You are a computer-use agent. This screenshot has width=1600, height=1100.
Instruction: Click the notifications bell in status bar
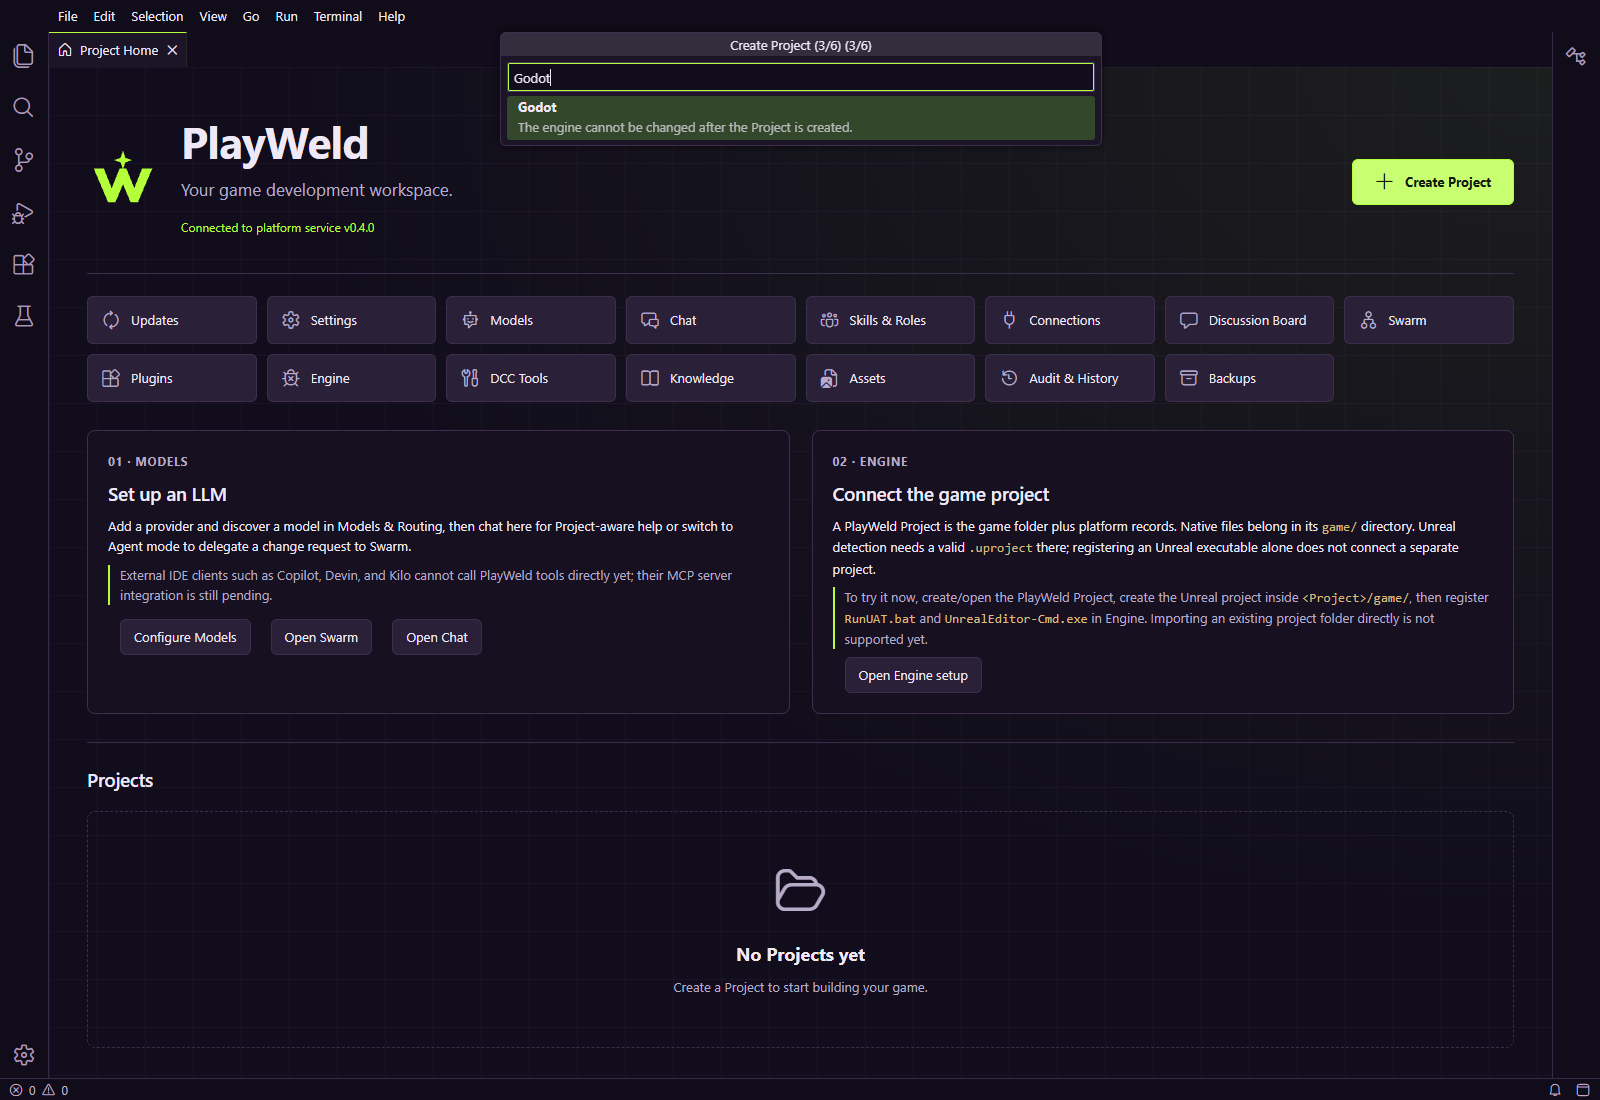pyautogui.click(x=1555, y=1090)
